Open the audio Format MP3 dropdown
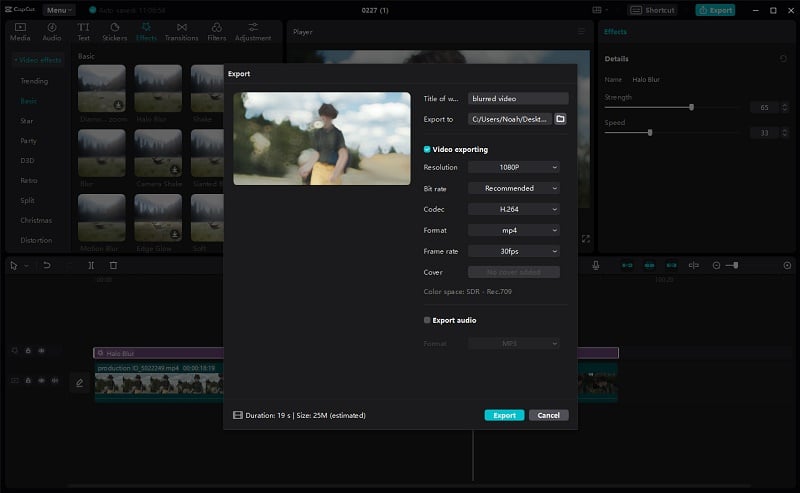The image size is (800, 493). 514,343
